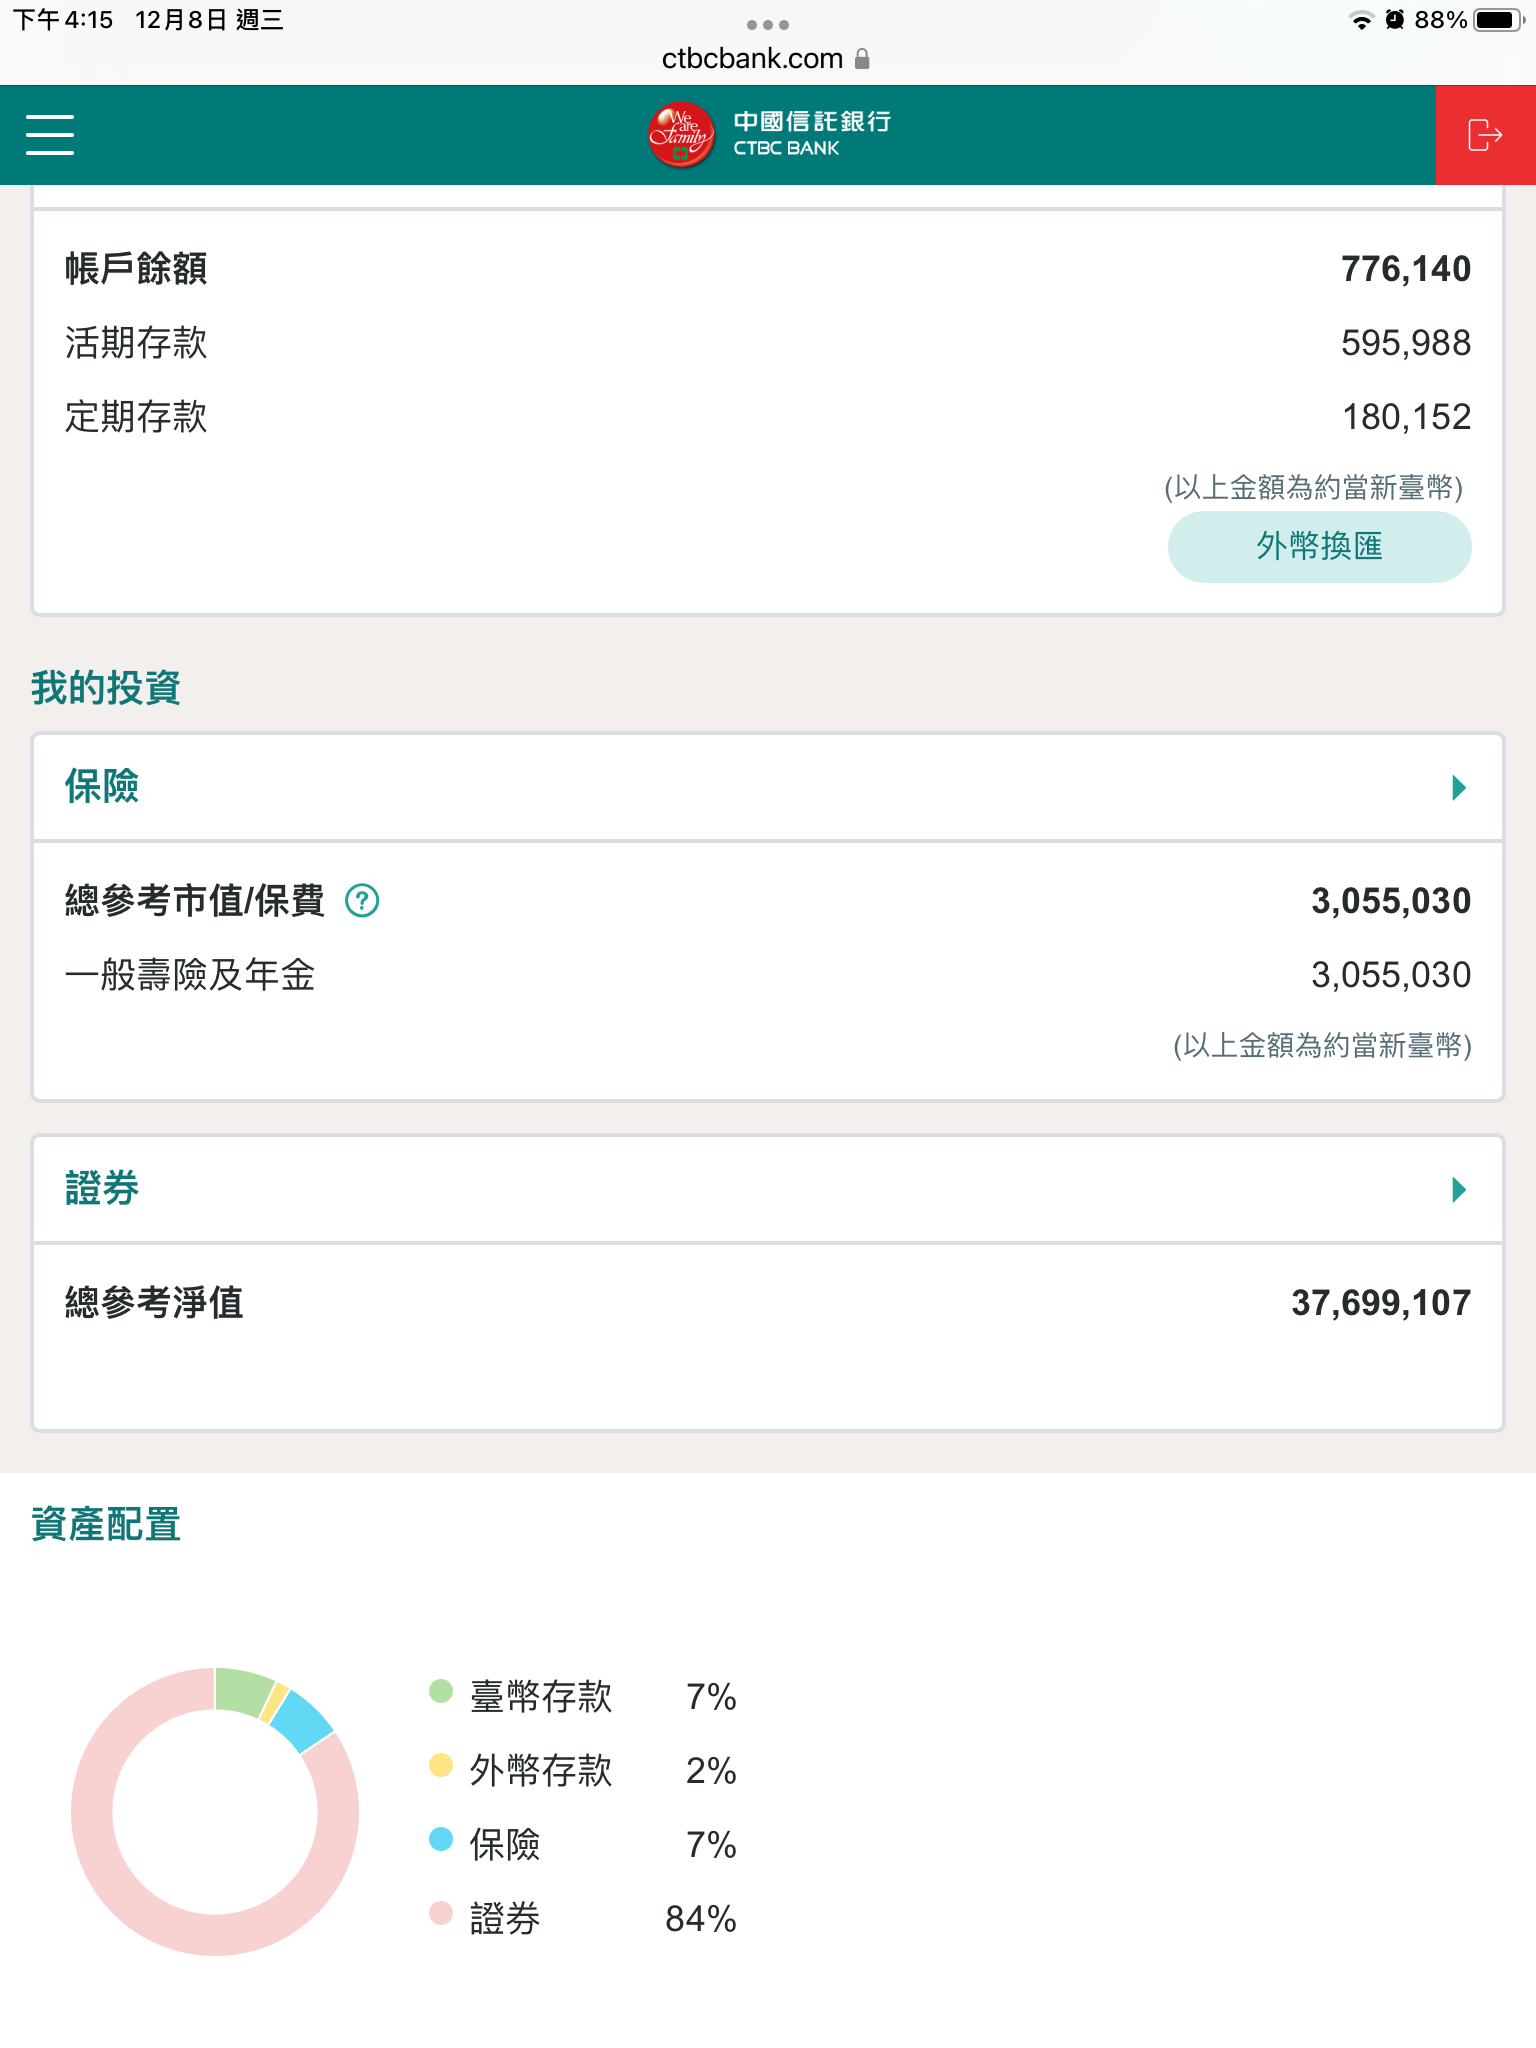
Task: Expand the 保險 section arrow
Action: (1459, 788)
